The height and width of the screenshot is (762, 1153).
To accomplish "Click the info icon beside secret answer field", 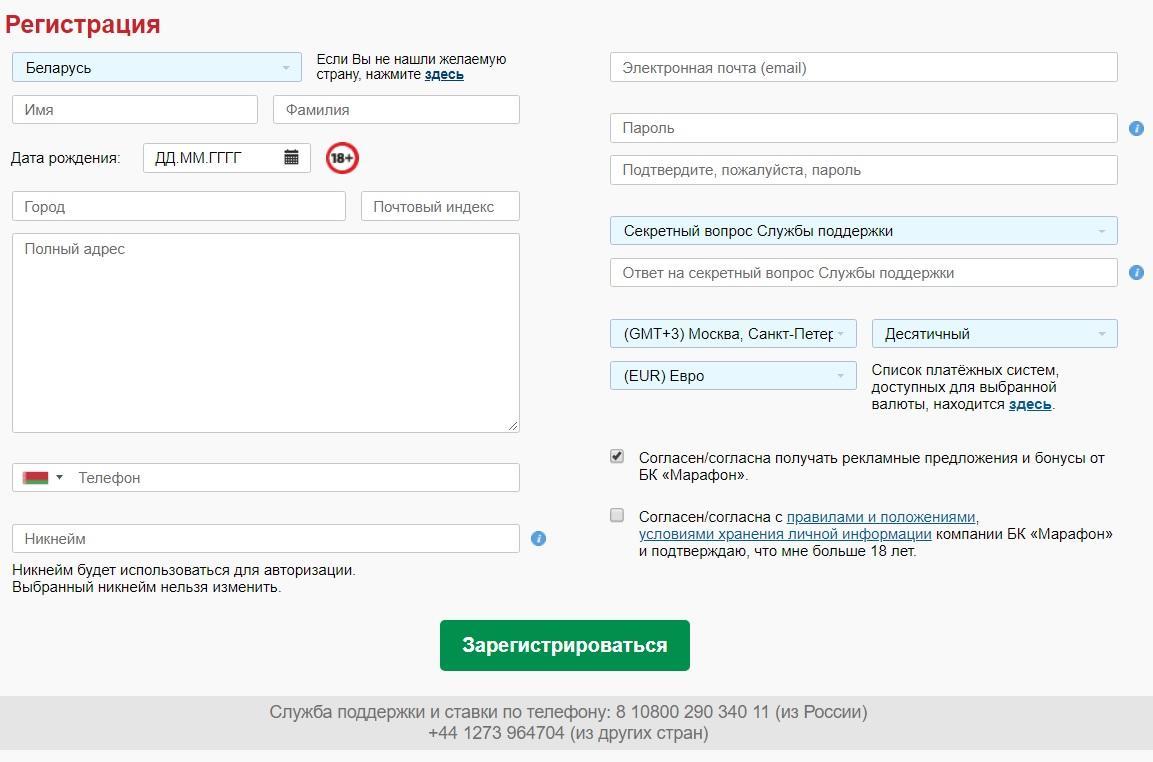I will [1136, 272].
